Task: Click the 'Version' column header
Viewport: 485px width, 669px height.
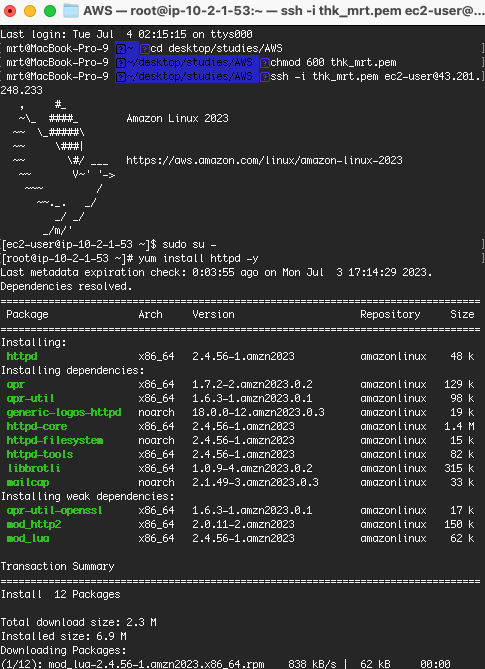Action: 213,314
